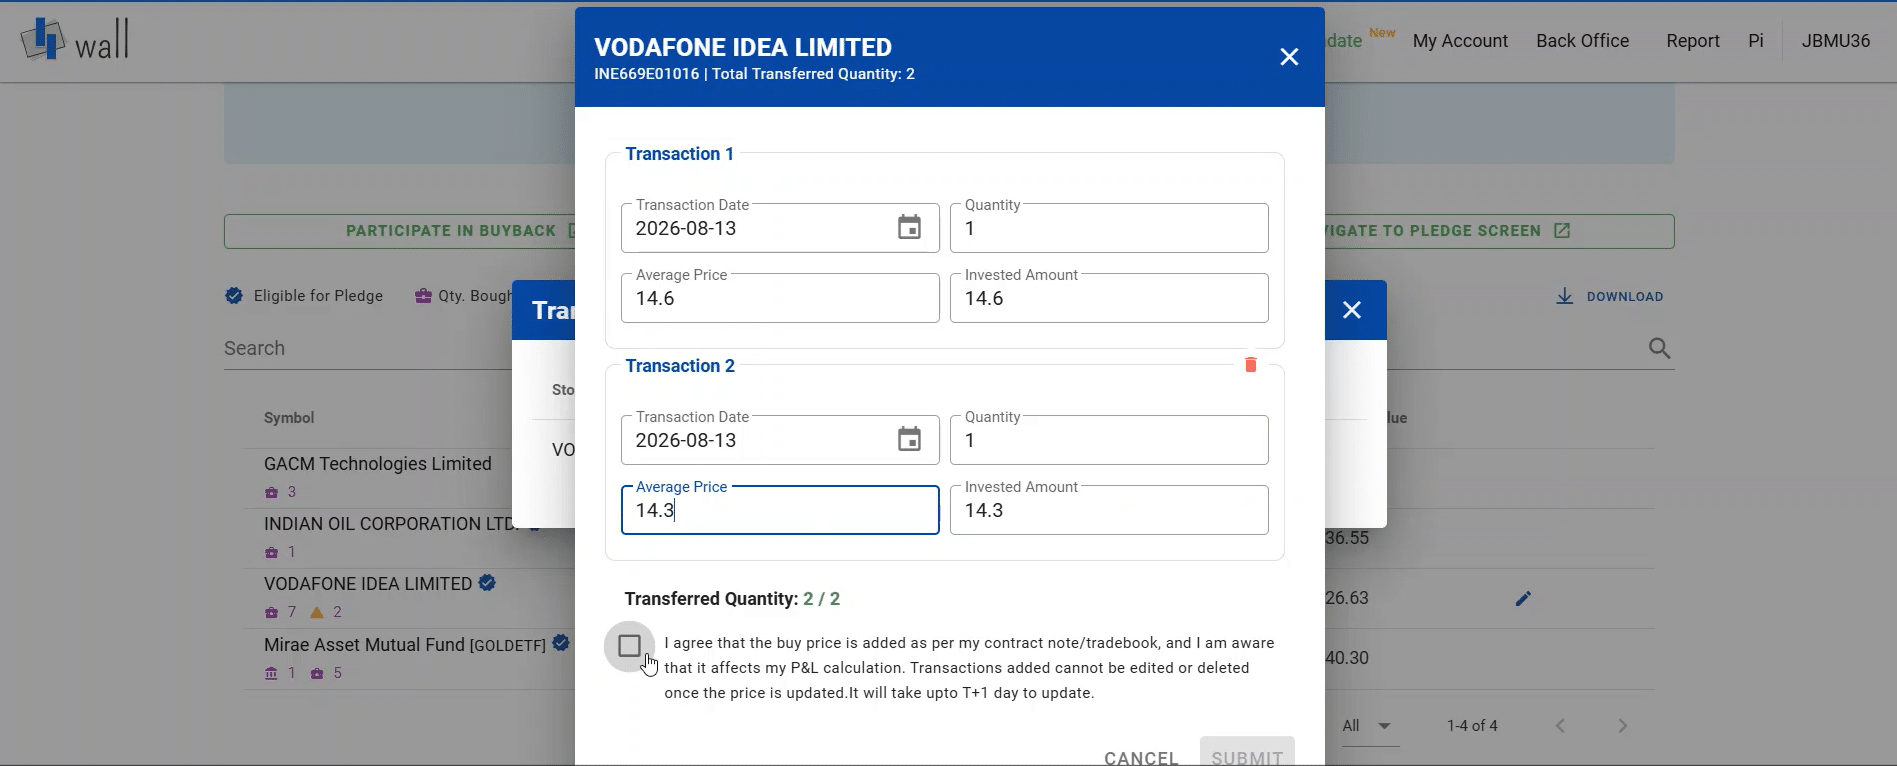Focus the Transaction 1 Average Price field
The height and width of the screenshot is (766, 1897).
tap(780, 298)
